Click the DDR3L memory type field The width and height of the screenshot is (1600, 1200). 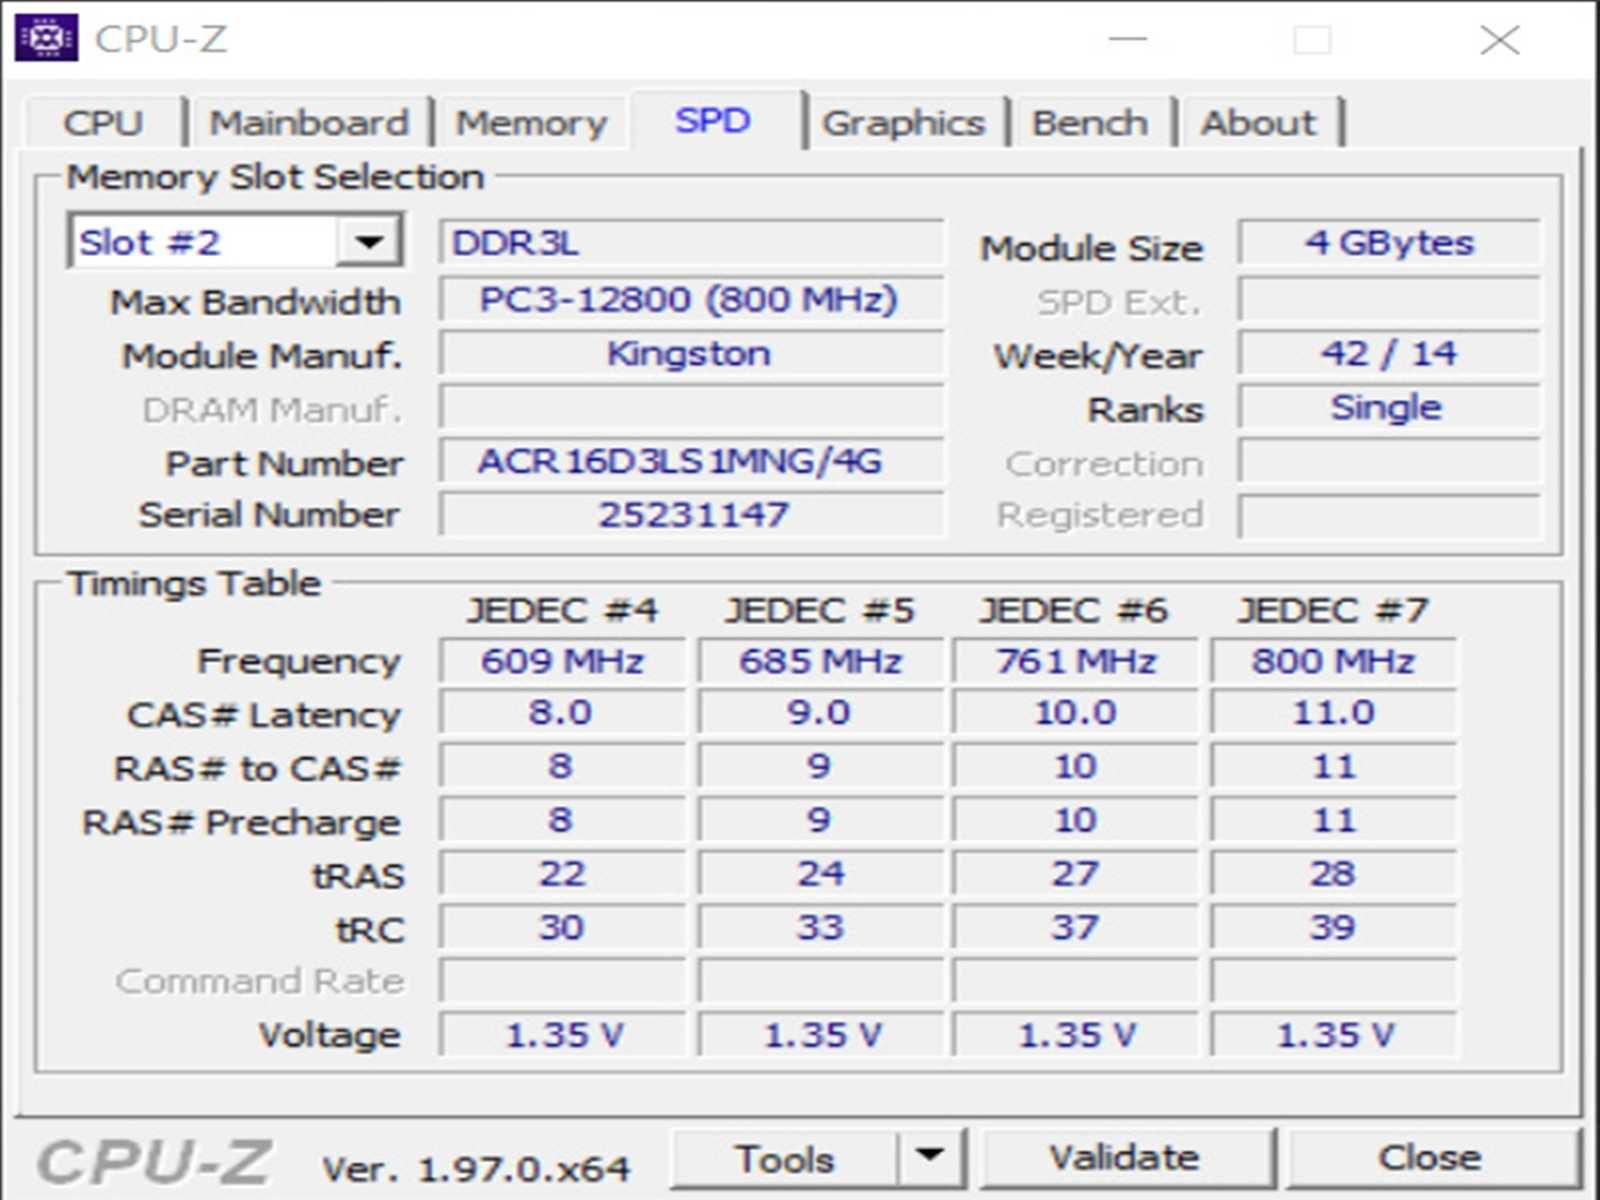pyautogui.click(x=691, y=243)
